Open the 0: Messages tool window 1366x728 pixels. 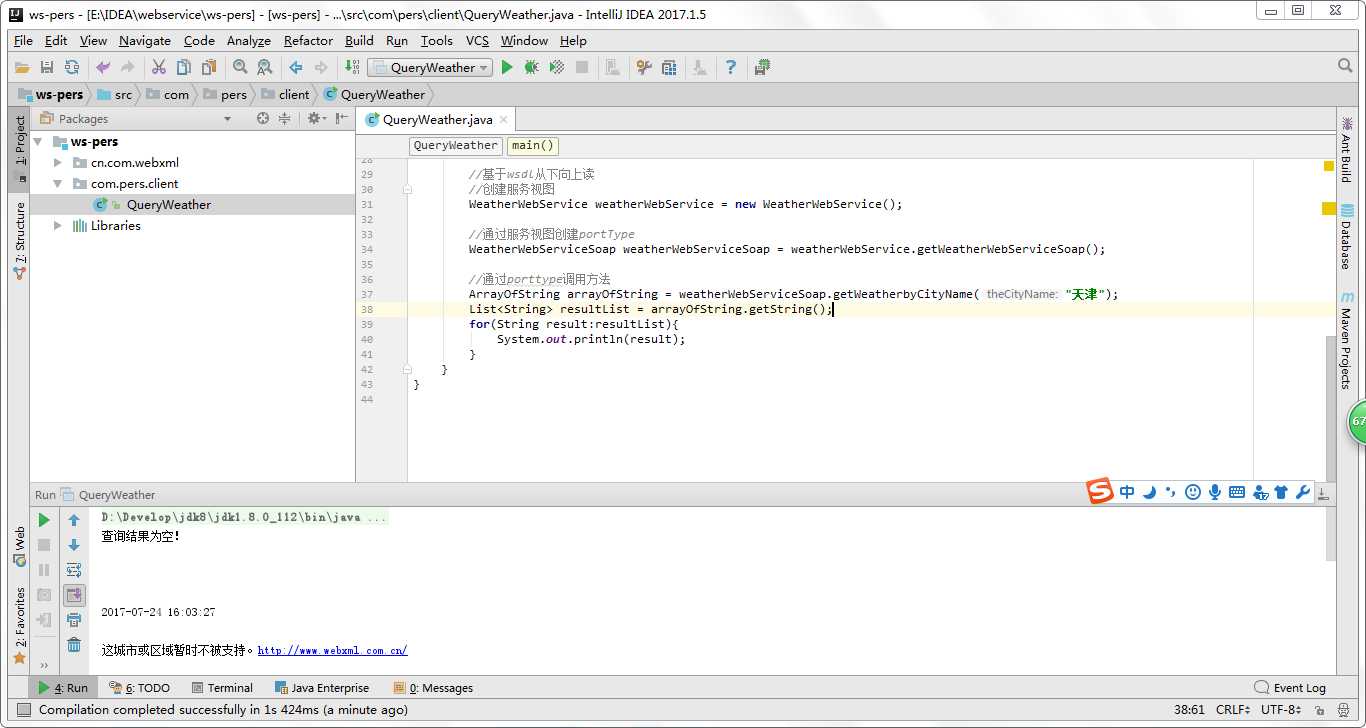[433, 688]
